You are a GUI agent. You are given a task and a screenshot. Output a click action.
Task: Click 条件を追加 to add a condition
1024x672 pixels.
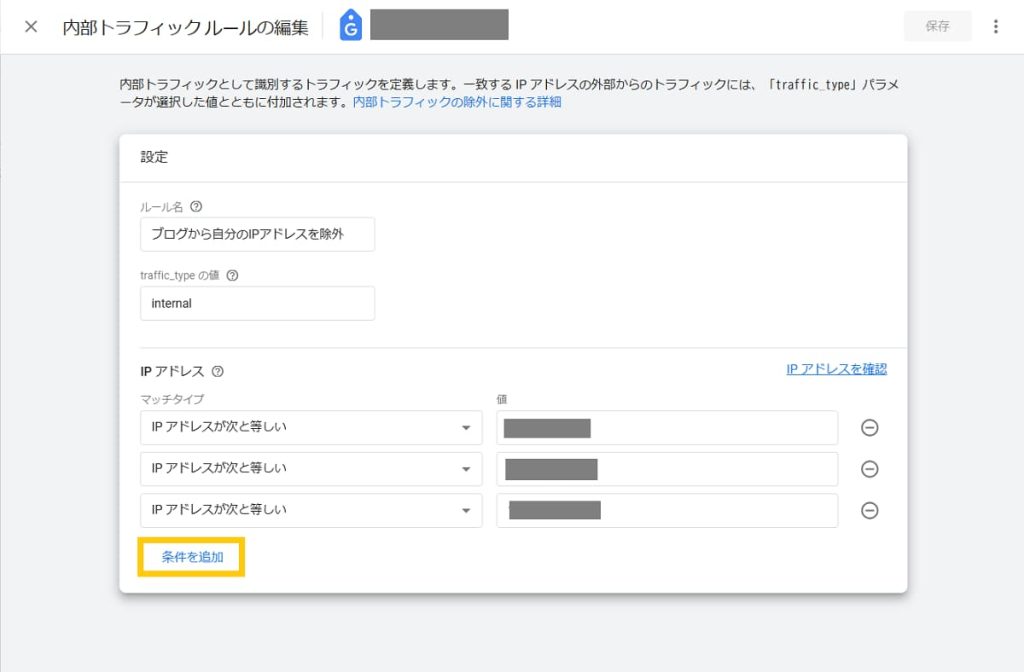coord(192,557)
